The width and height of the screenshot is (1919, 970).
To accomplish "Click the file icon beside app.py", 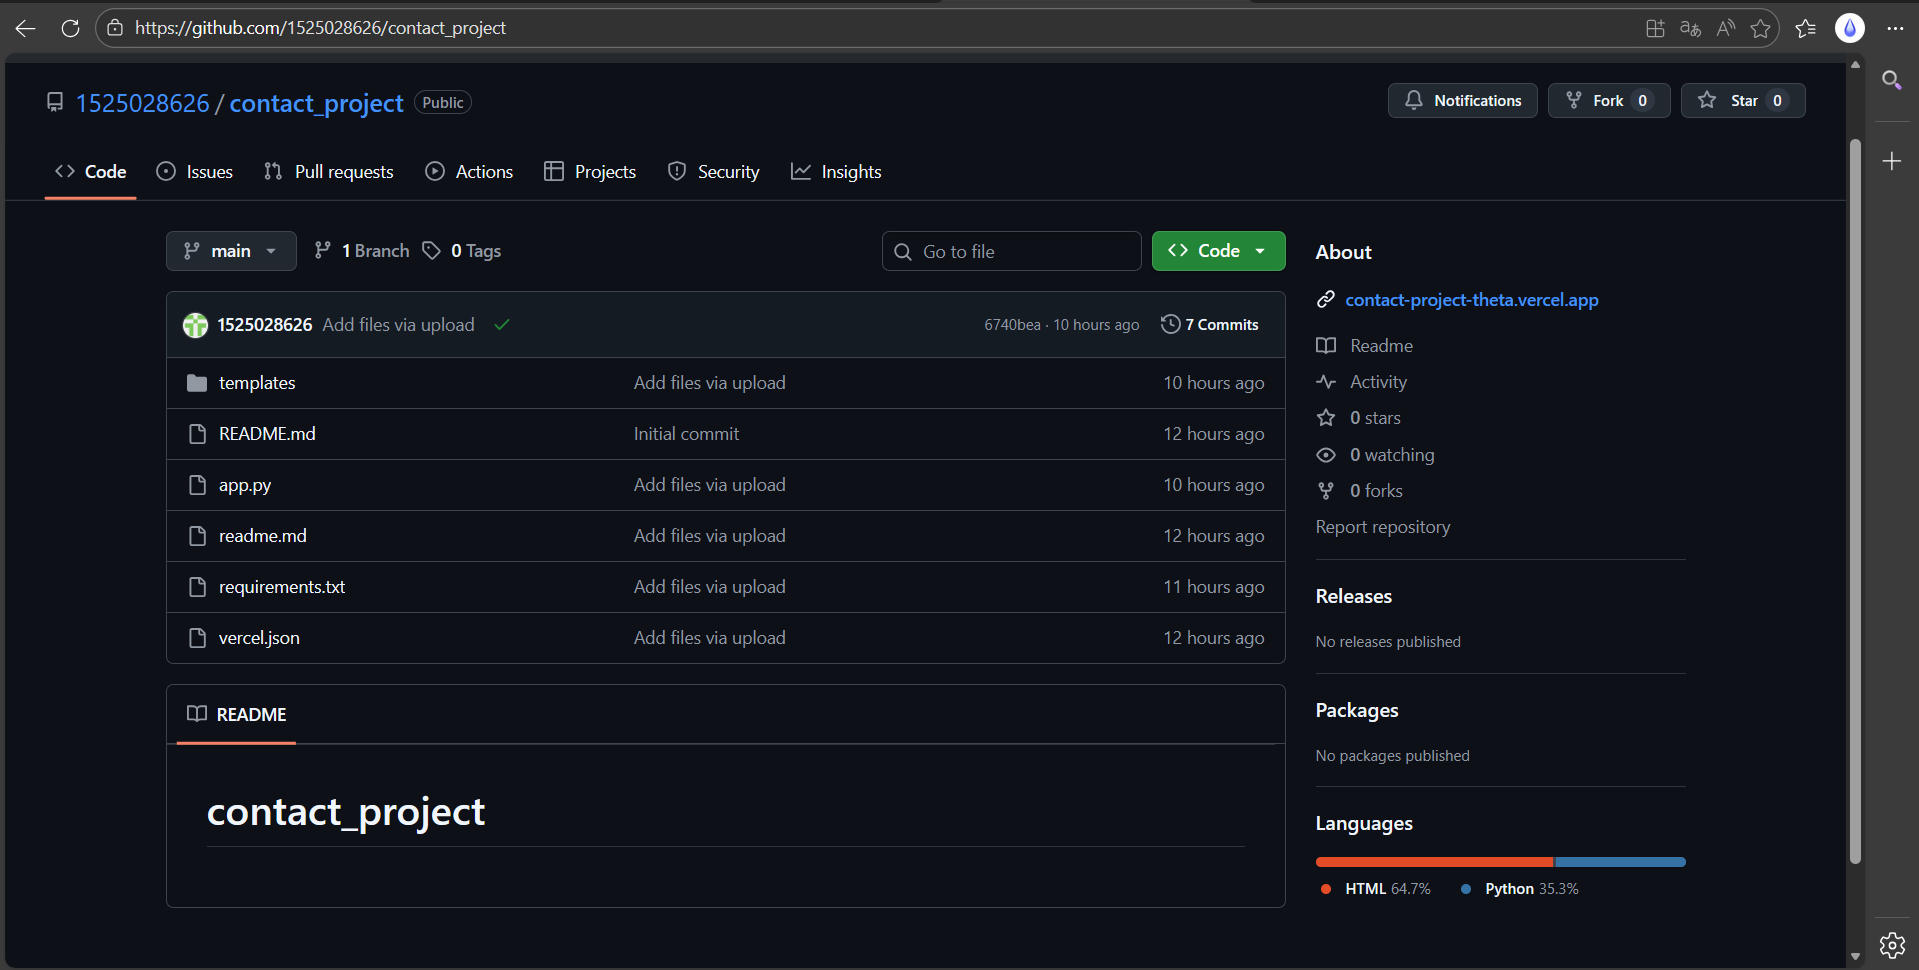I will (197, 485).
